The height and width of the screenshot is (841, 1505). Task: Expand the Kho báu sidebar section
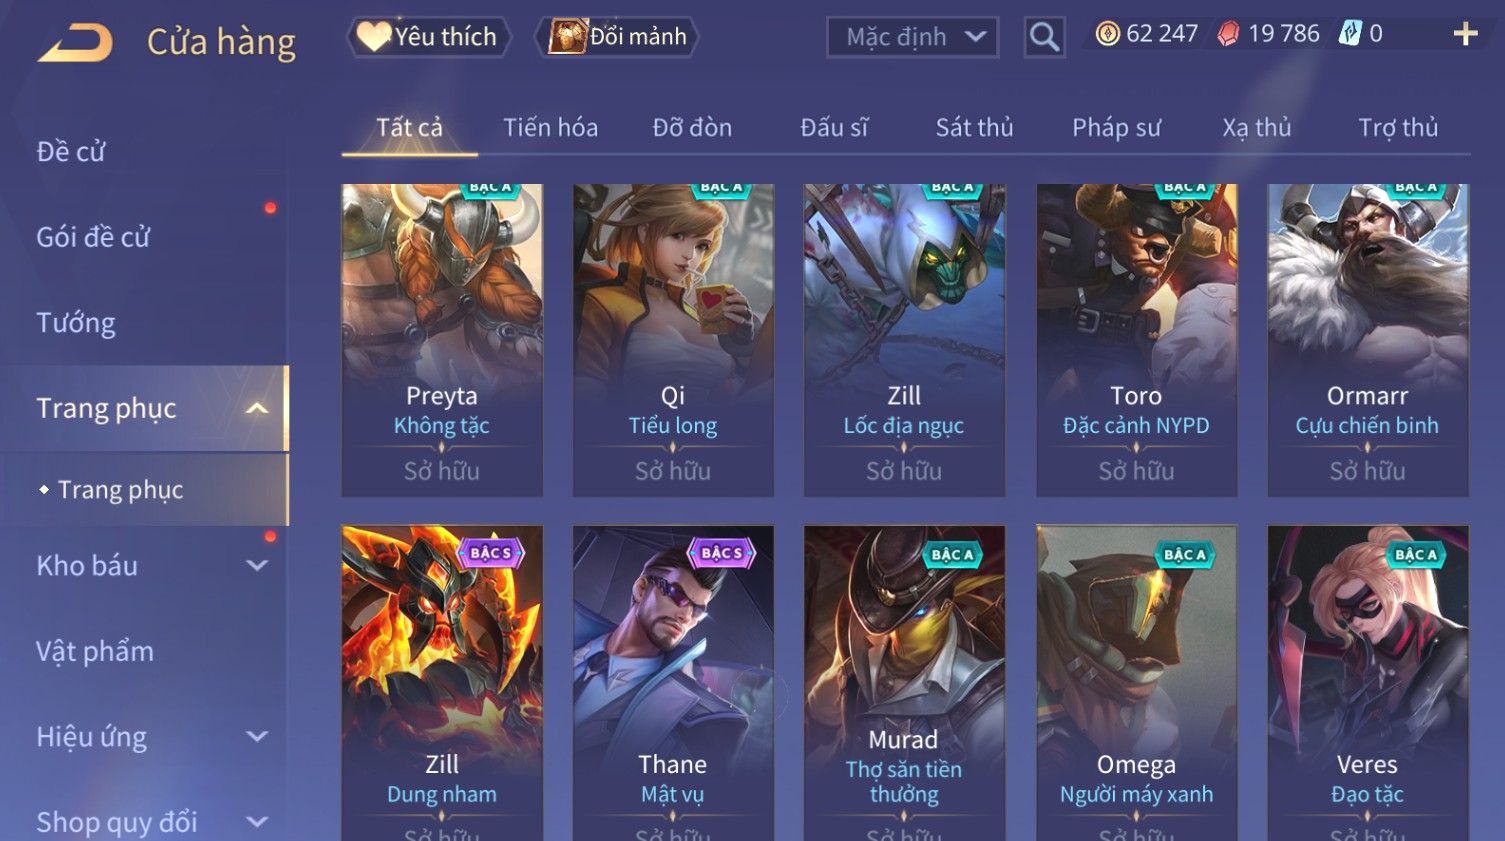coord(257,565)
